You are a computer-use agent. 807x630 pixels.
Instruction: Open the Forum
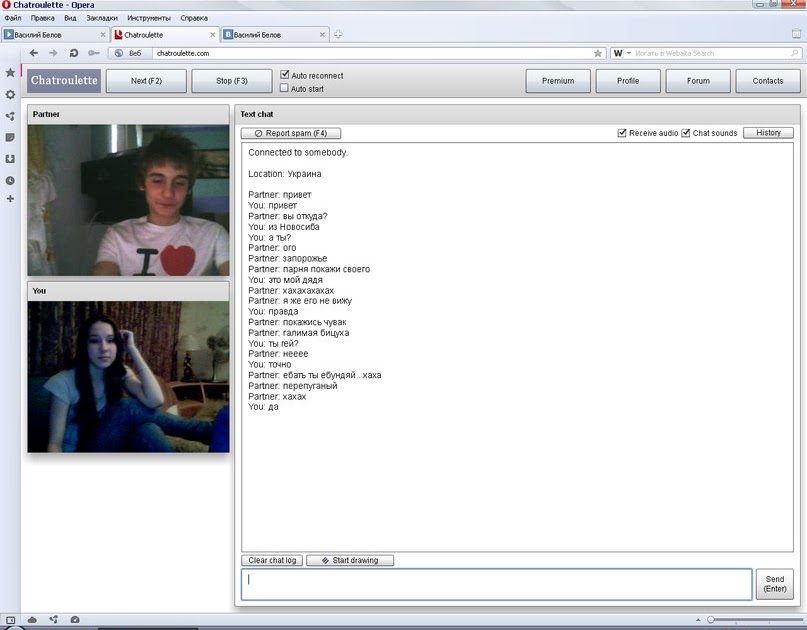tap(698, 81)
